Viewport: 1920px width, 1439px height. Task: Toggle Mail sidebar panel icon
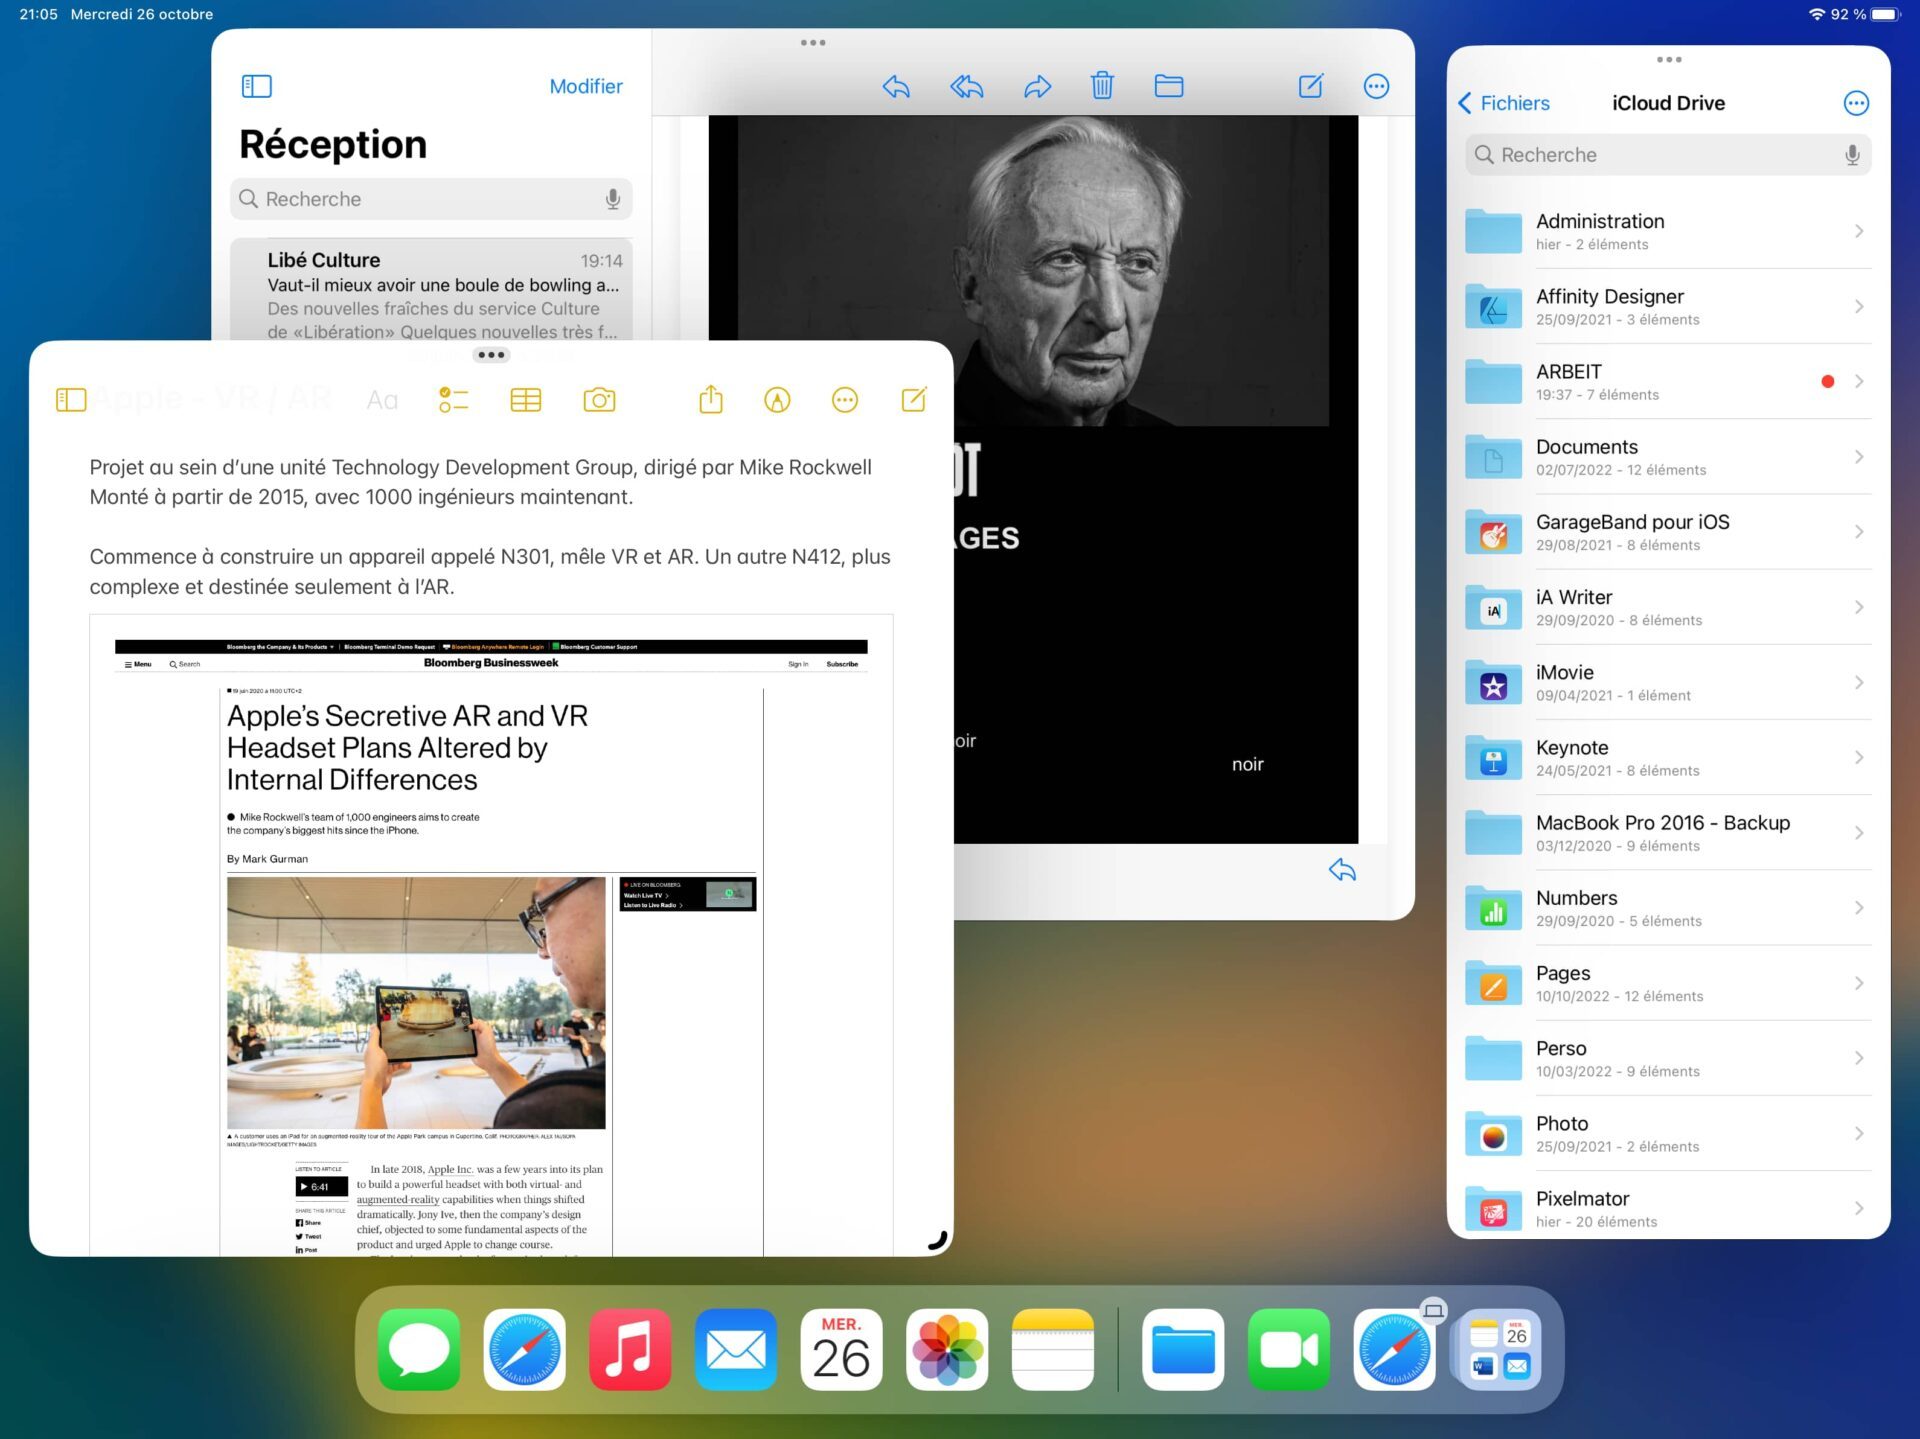tap(257, 86)
